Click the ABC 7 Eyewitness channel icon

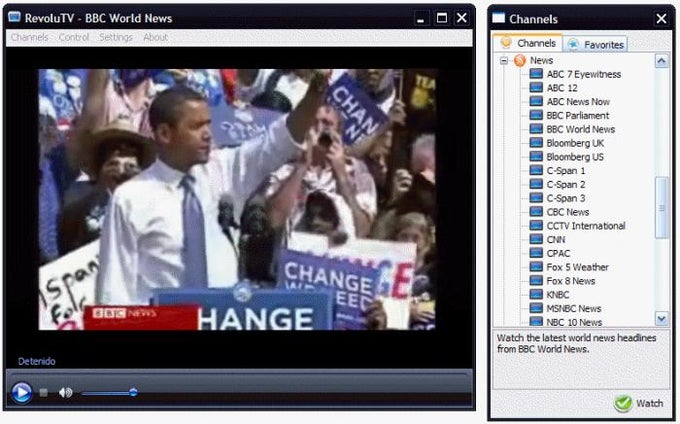click(536, 74)
